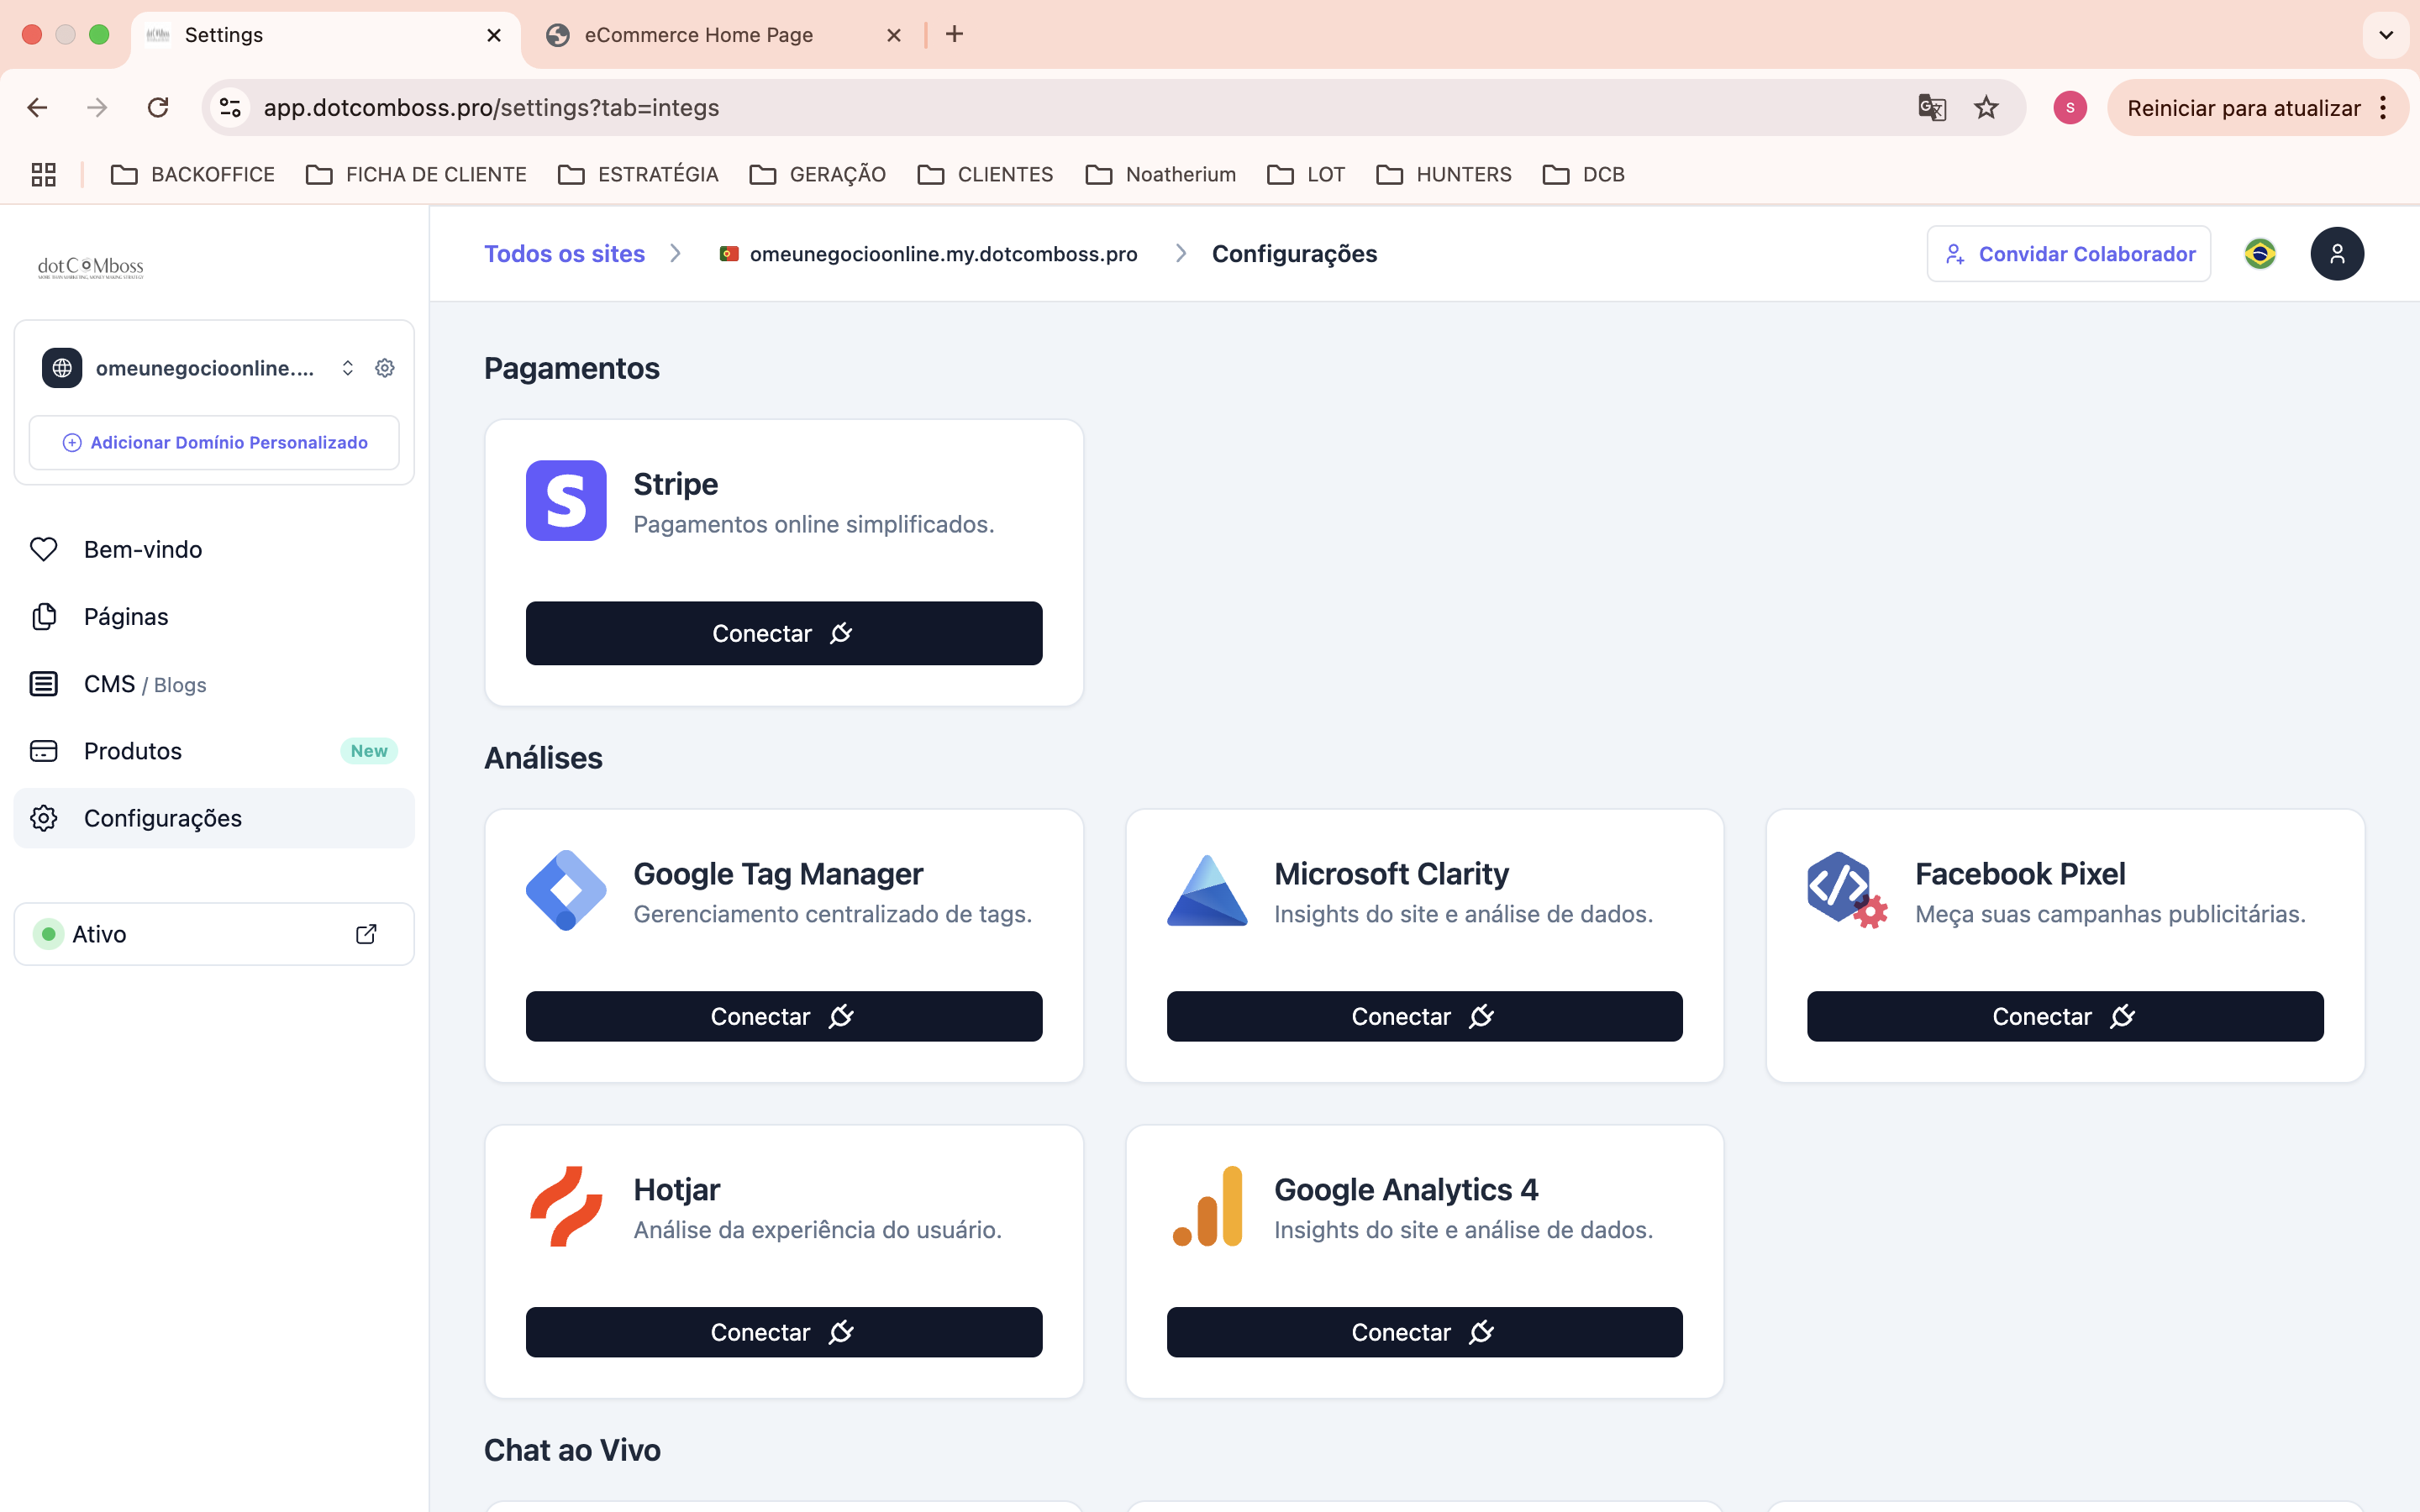The width and height of the screenshot is (2420, 1512).
Task: Click the Microsoft Clarity logo
Action: pos(1207,890)
